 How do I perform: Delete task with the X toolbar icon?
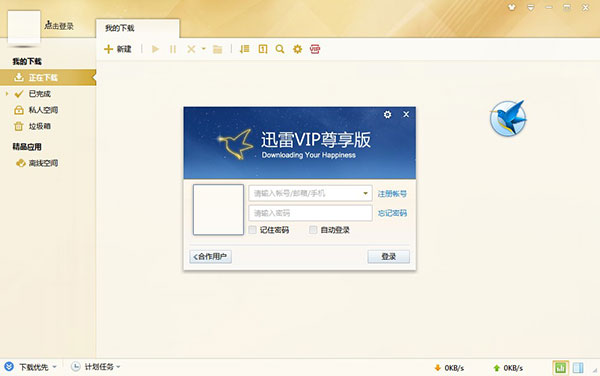click(x=191, y=49)
